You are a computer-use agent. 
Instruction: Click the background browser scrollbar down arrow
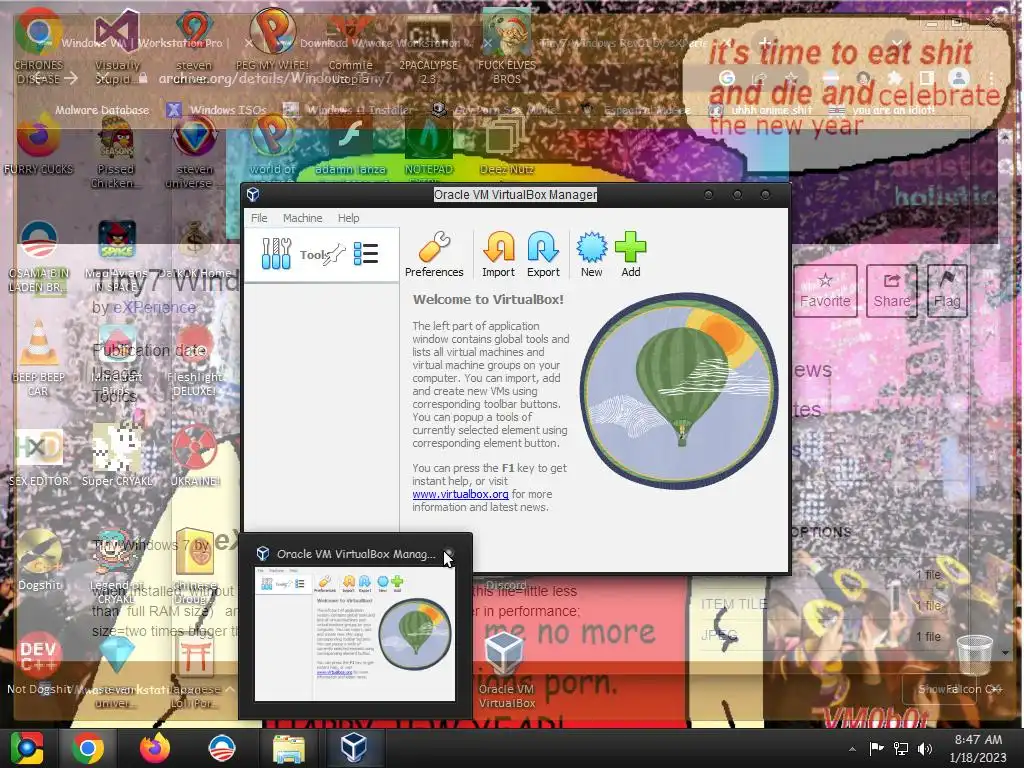[1004, 652]
